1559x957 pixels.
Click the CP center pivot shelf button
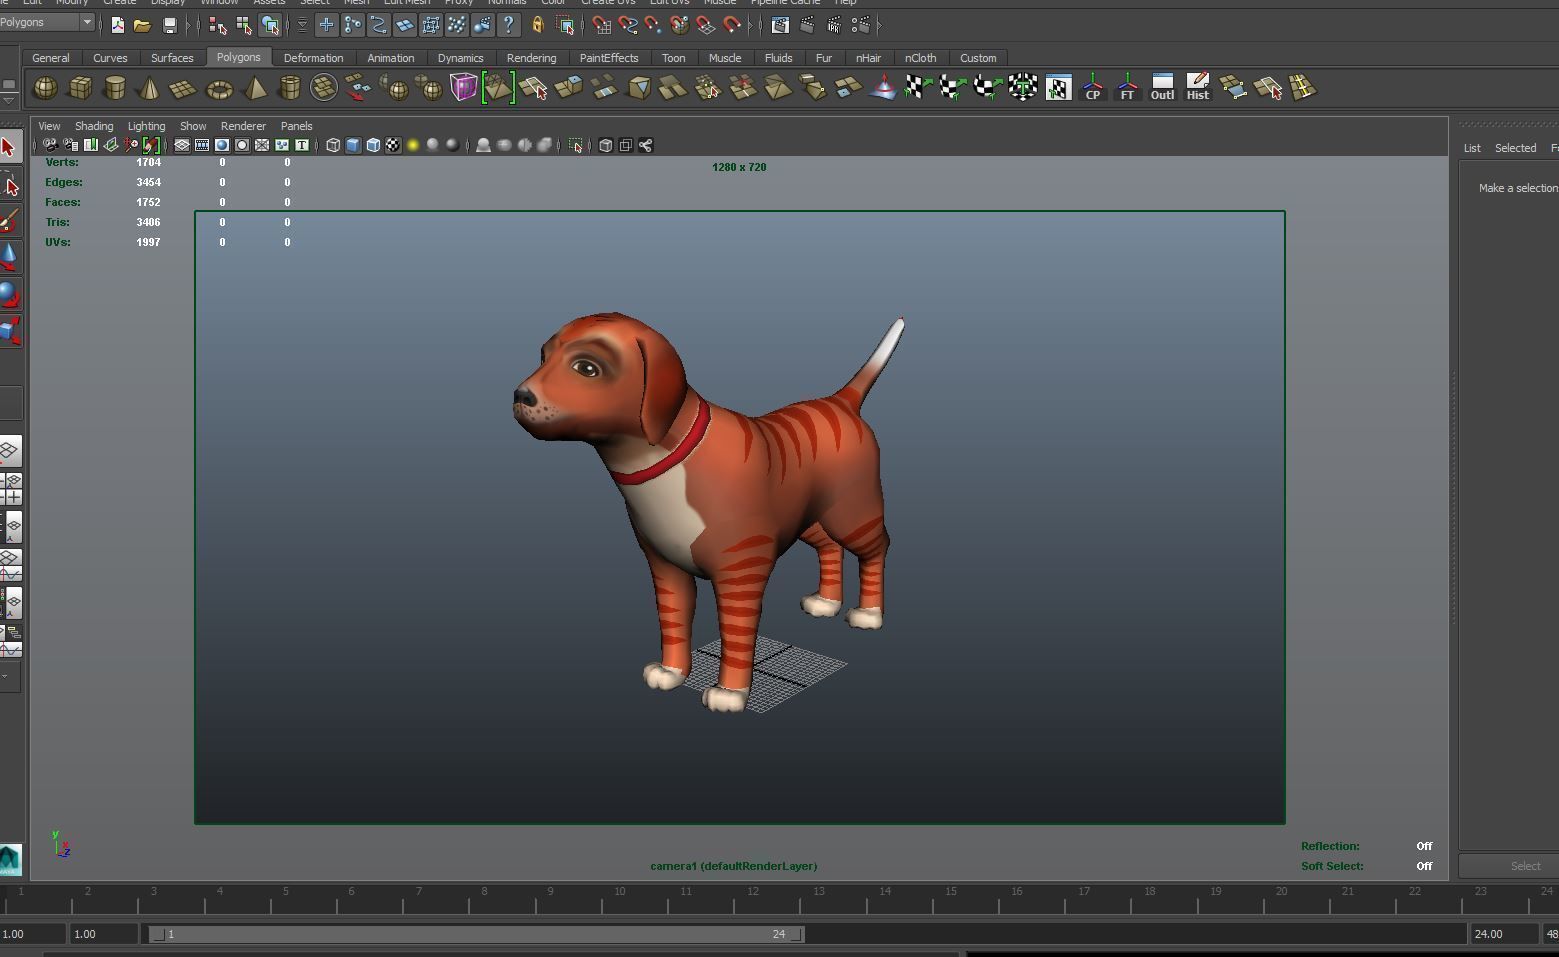click(x=1093, y=88)
